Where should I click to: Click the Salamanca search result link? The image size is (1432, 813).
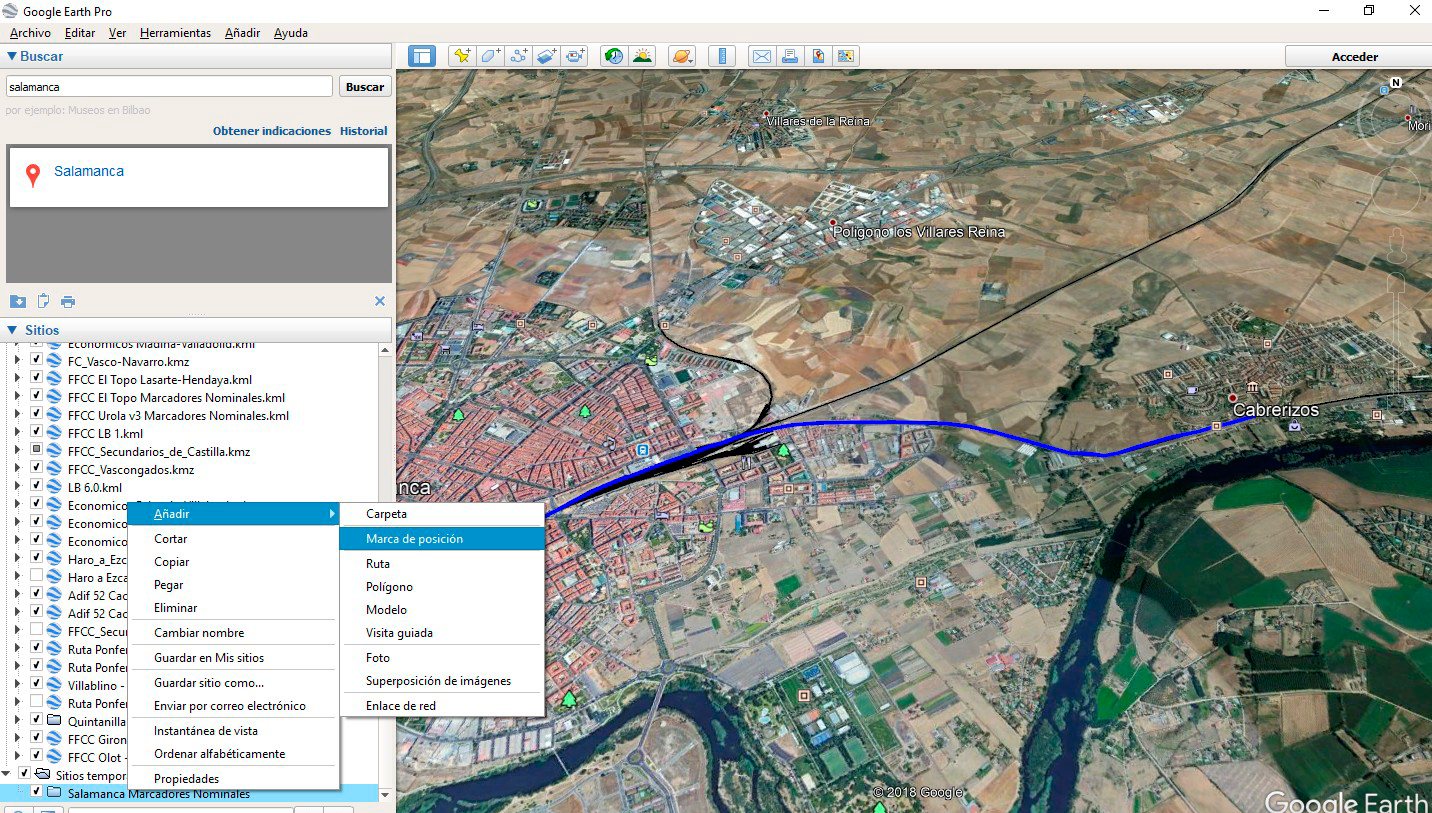point(89,171)
